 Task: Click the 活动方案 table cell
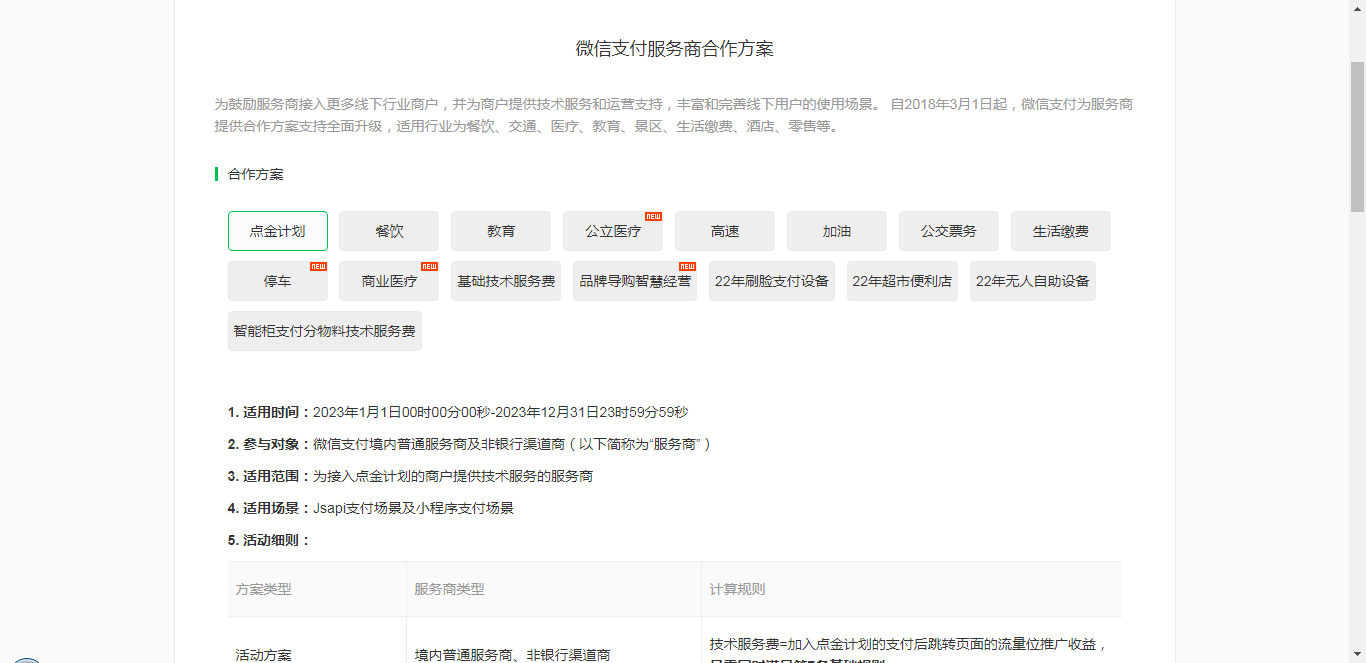[264, 655]
